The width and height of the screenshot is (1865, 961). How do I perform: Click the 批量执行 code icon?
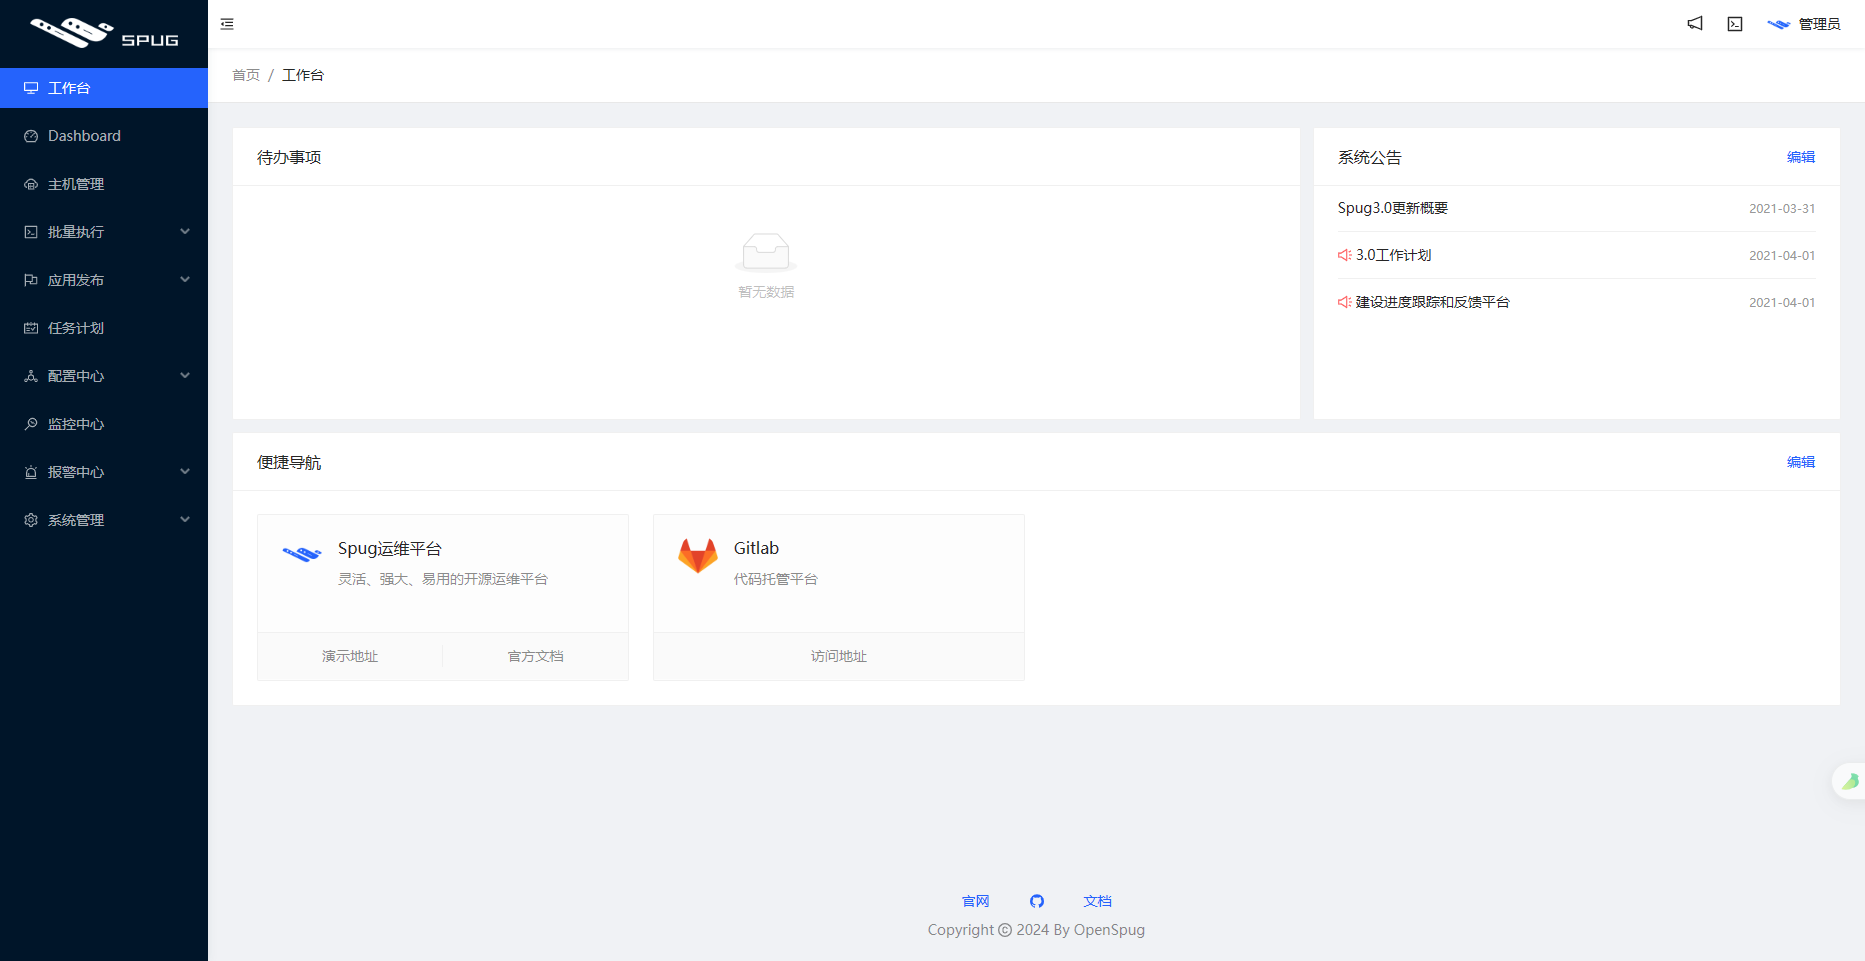pyautogui.click(x=31, y=232)
